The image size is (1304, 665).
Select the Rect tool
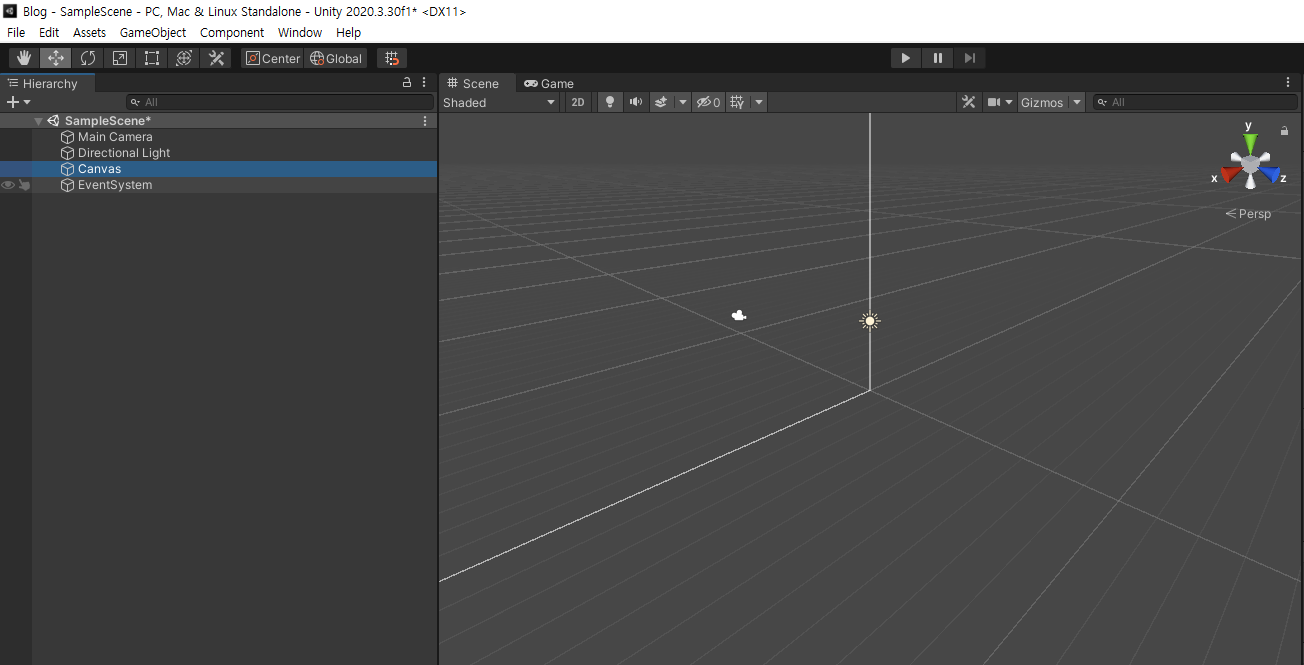152,58
